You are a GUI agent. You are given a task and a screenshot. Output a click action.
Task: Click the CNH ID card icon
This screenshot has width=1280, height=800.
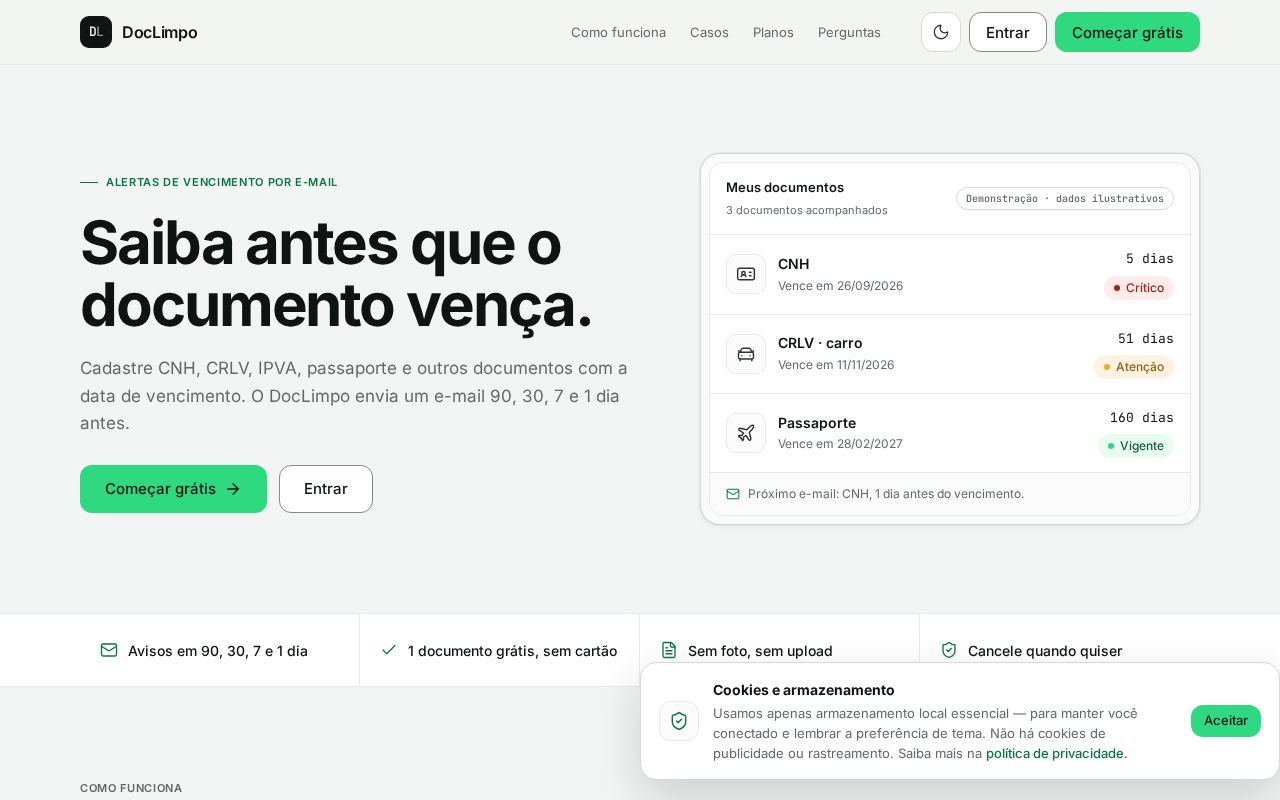pyautogui.click(x=746, y=274)
